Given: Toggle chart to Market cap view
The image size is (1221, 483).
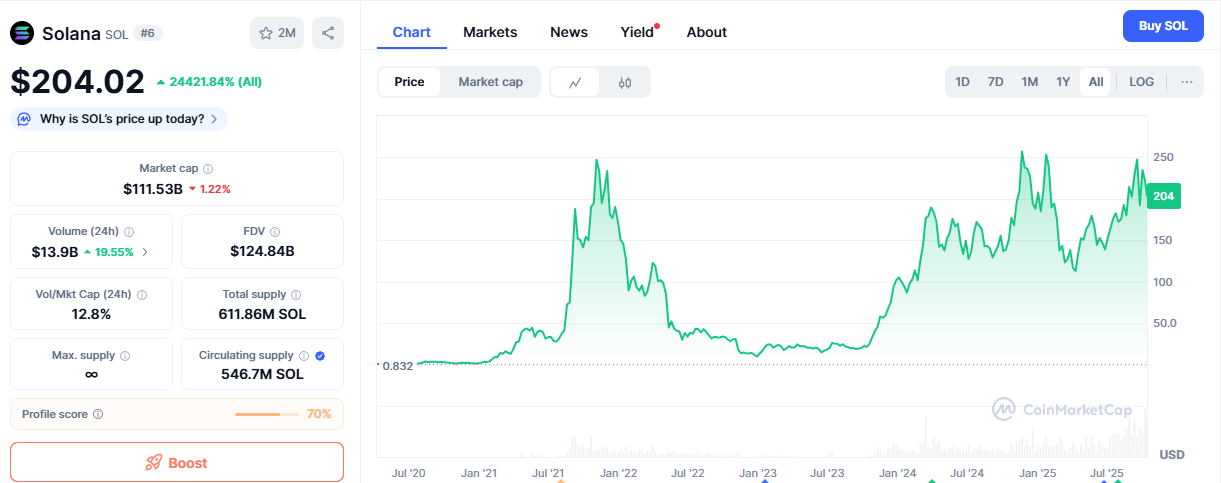Looking at the screenshot, I should (490, 82).
